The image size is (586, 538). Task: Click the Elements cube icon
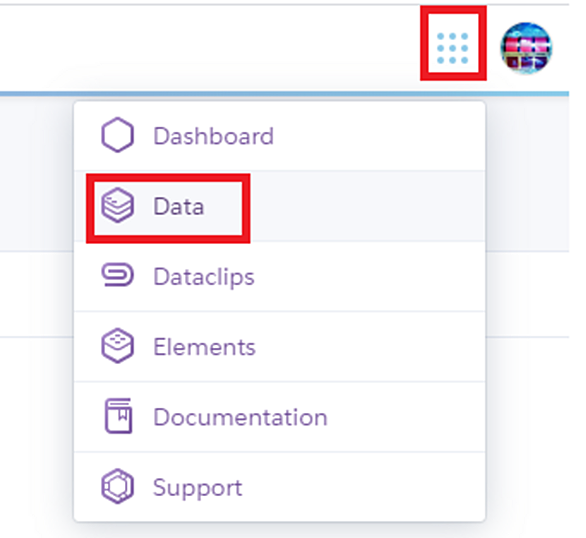(x=117, y=346)
